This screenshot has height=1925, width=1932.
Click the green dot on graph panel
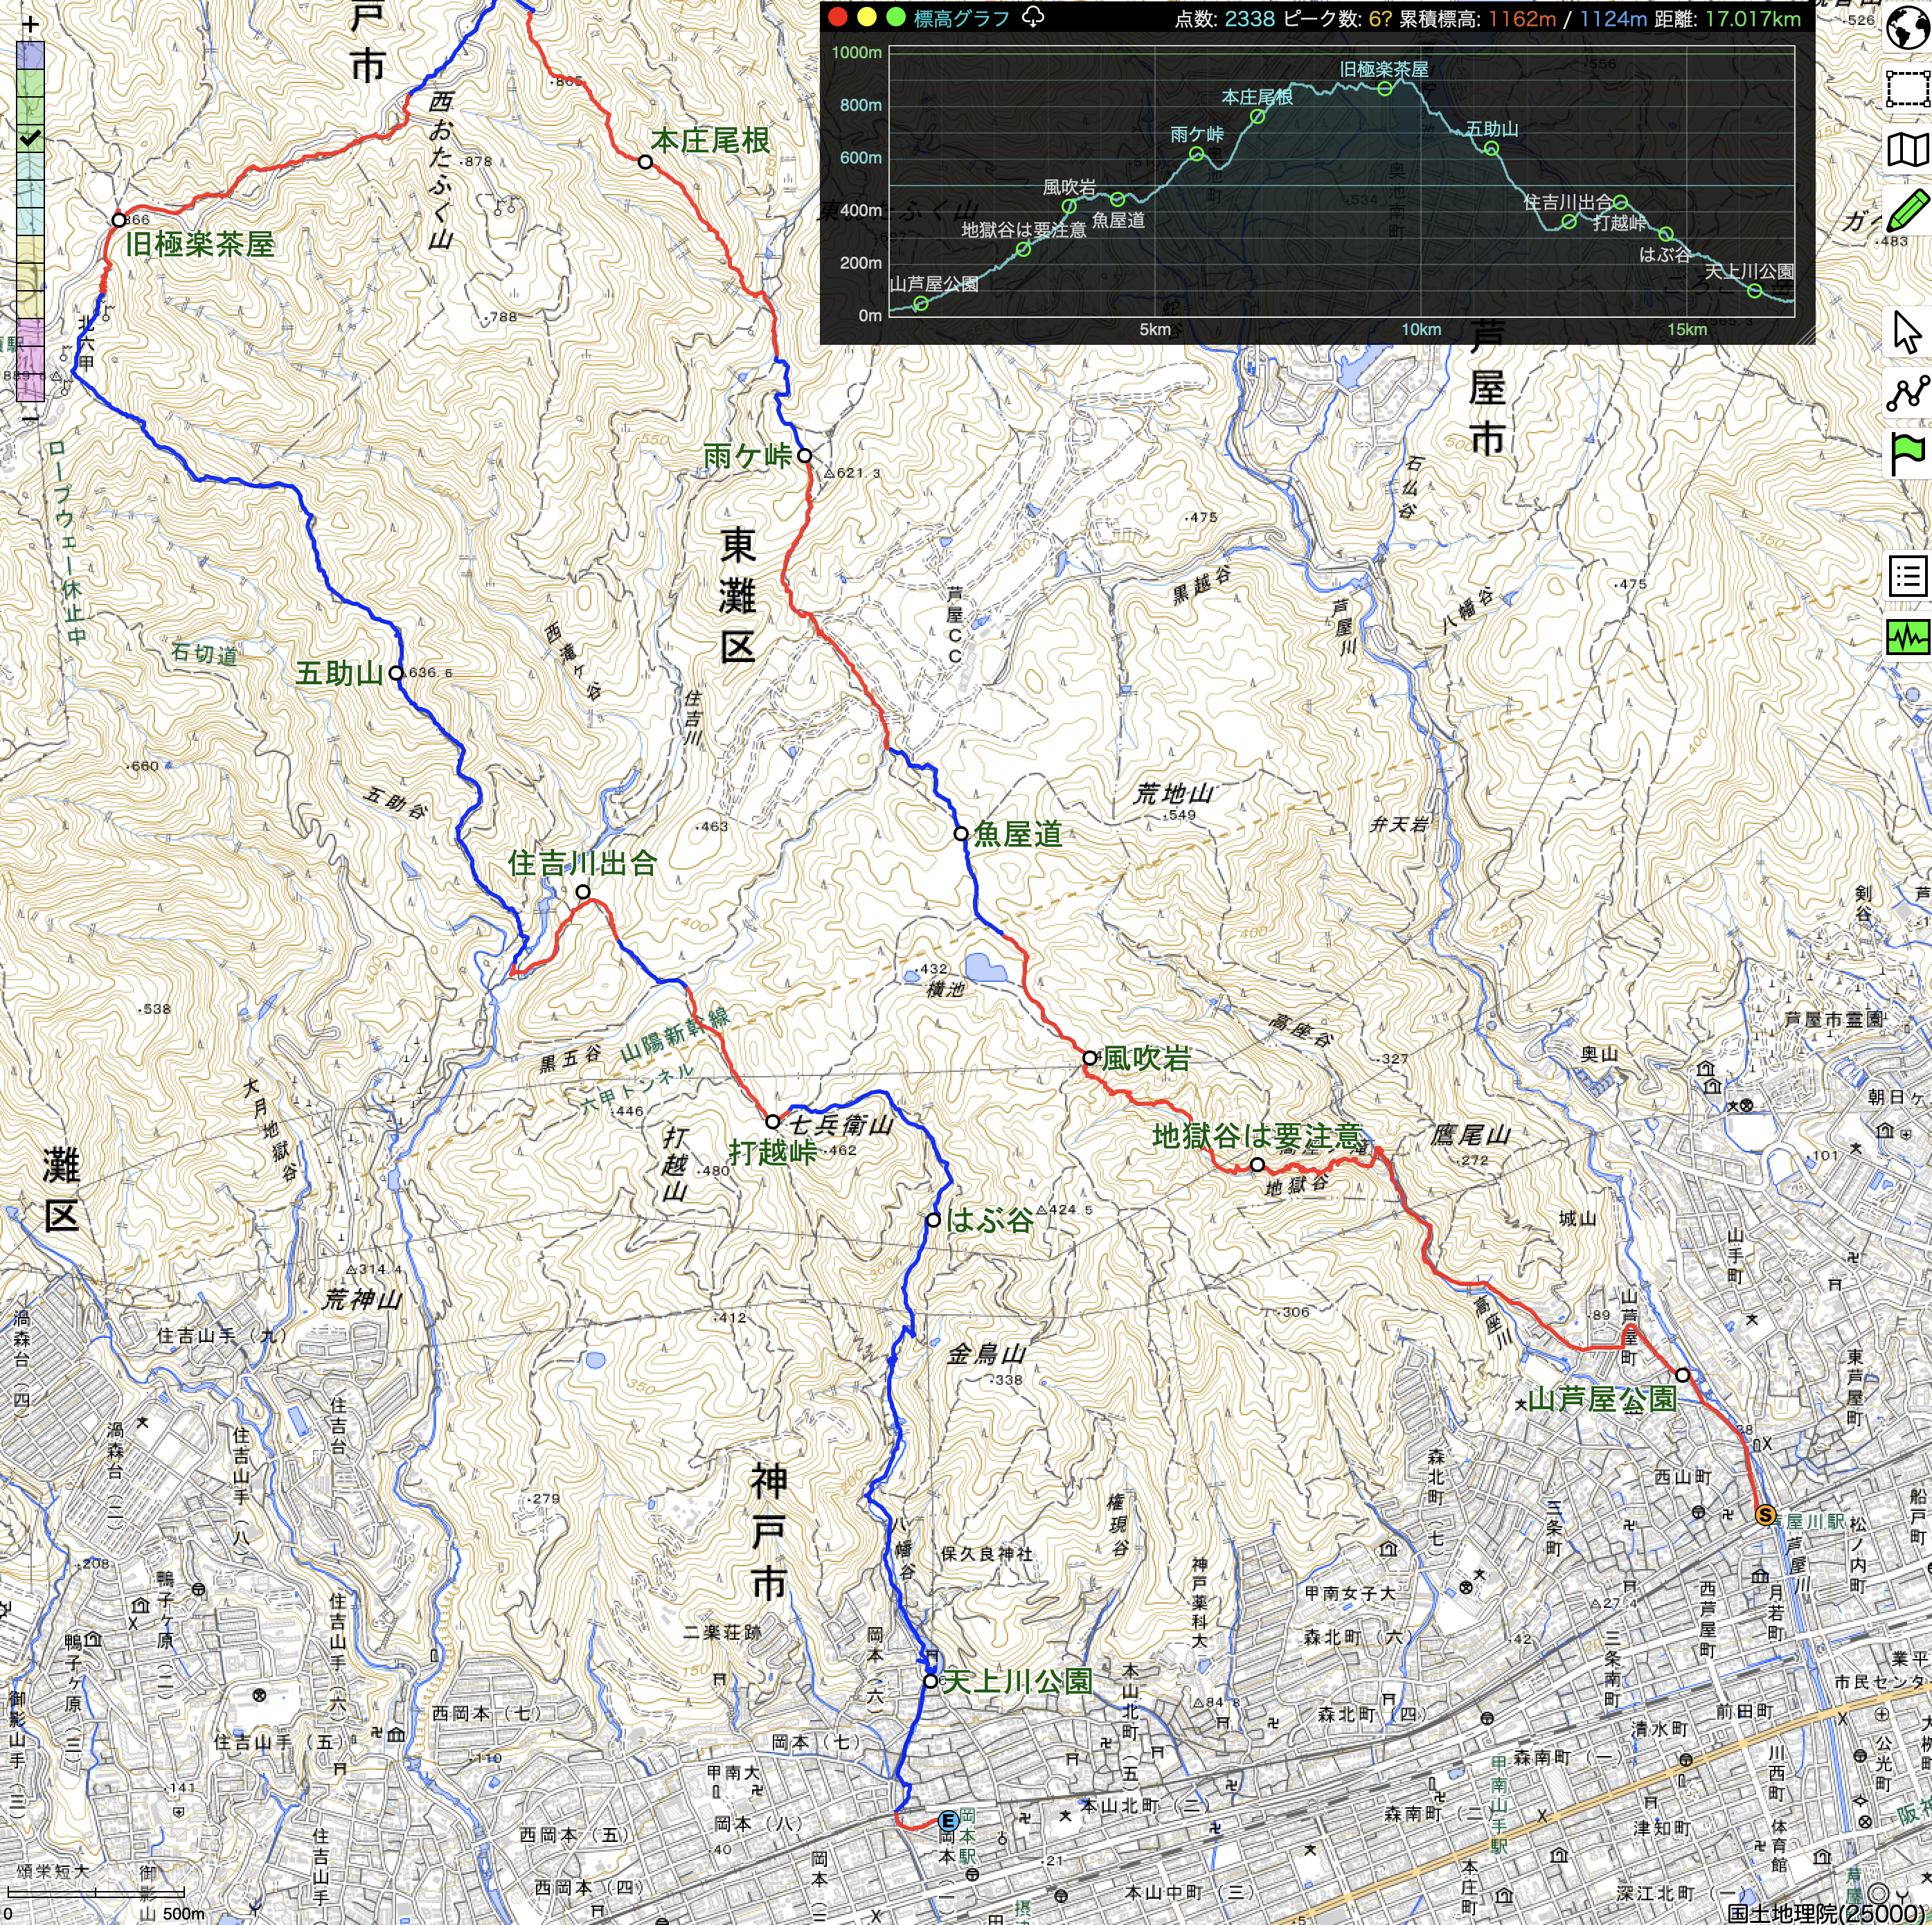(x=896, y=17)
